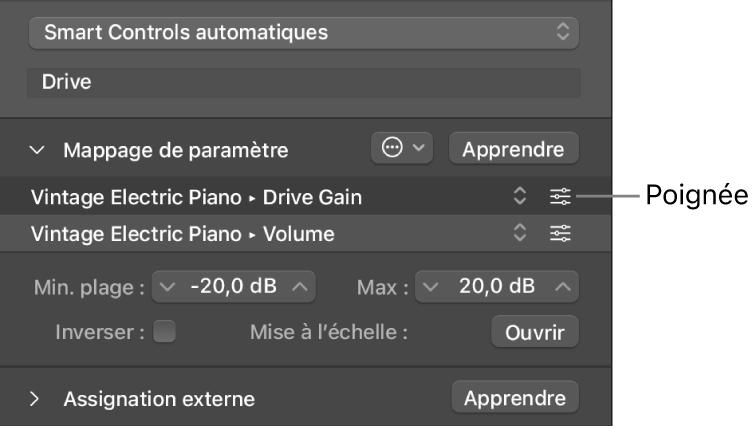The image size is (755, 428).
Task: Open Volume parameter pop-up arrows
Action: 520,234
